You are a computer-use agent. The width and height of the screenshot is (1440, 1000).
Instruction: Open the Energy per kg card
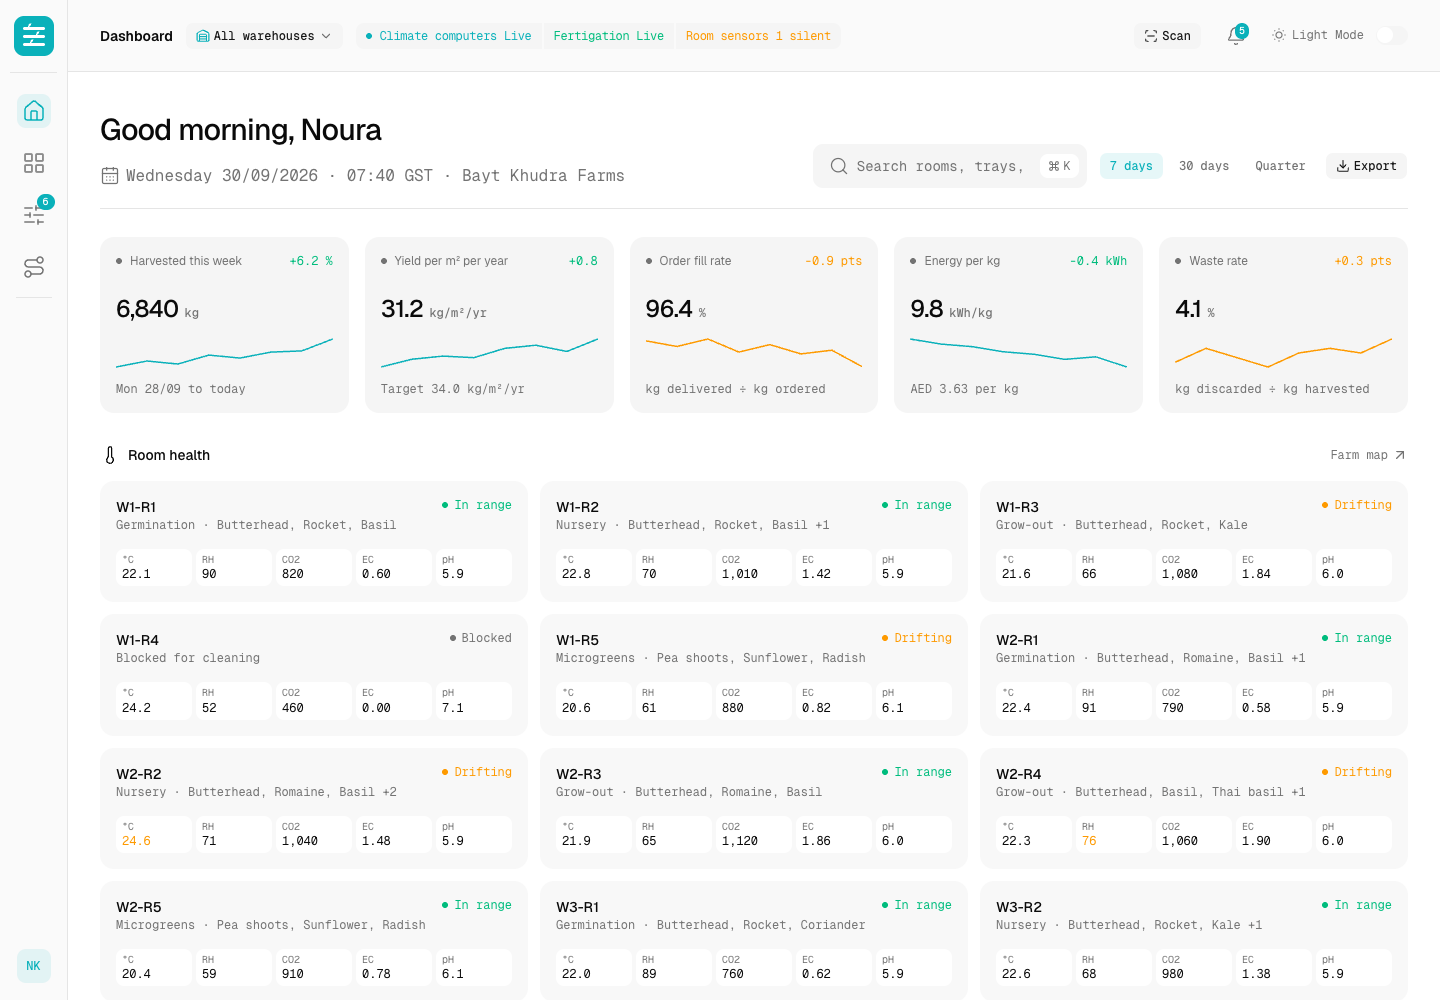[1018, 325]
